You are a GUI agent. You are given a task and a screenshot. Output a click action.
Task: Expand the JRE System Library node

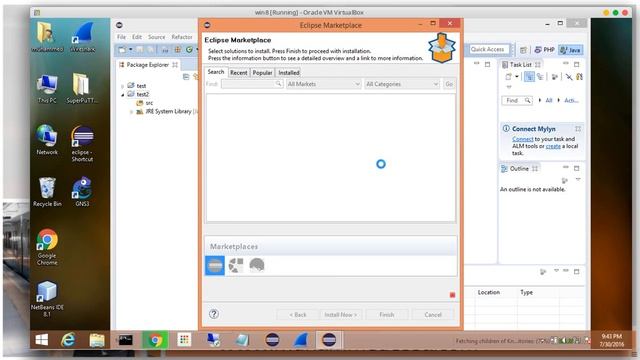tap(131, 112)
